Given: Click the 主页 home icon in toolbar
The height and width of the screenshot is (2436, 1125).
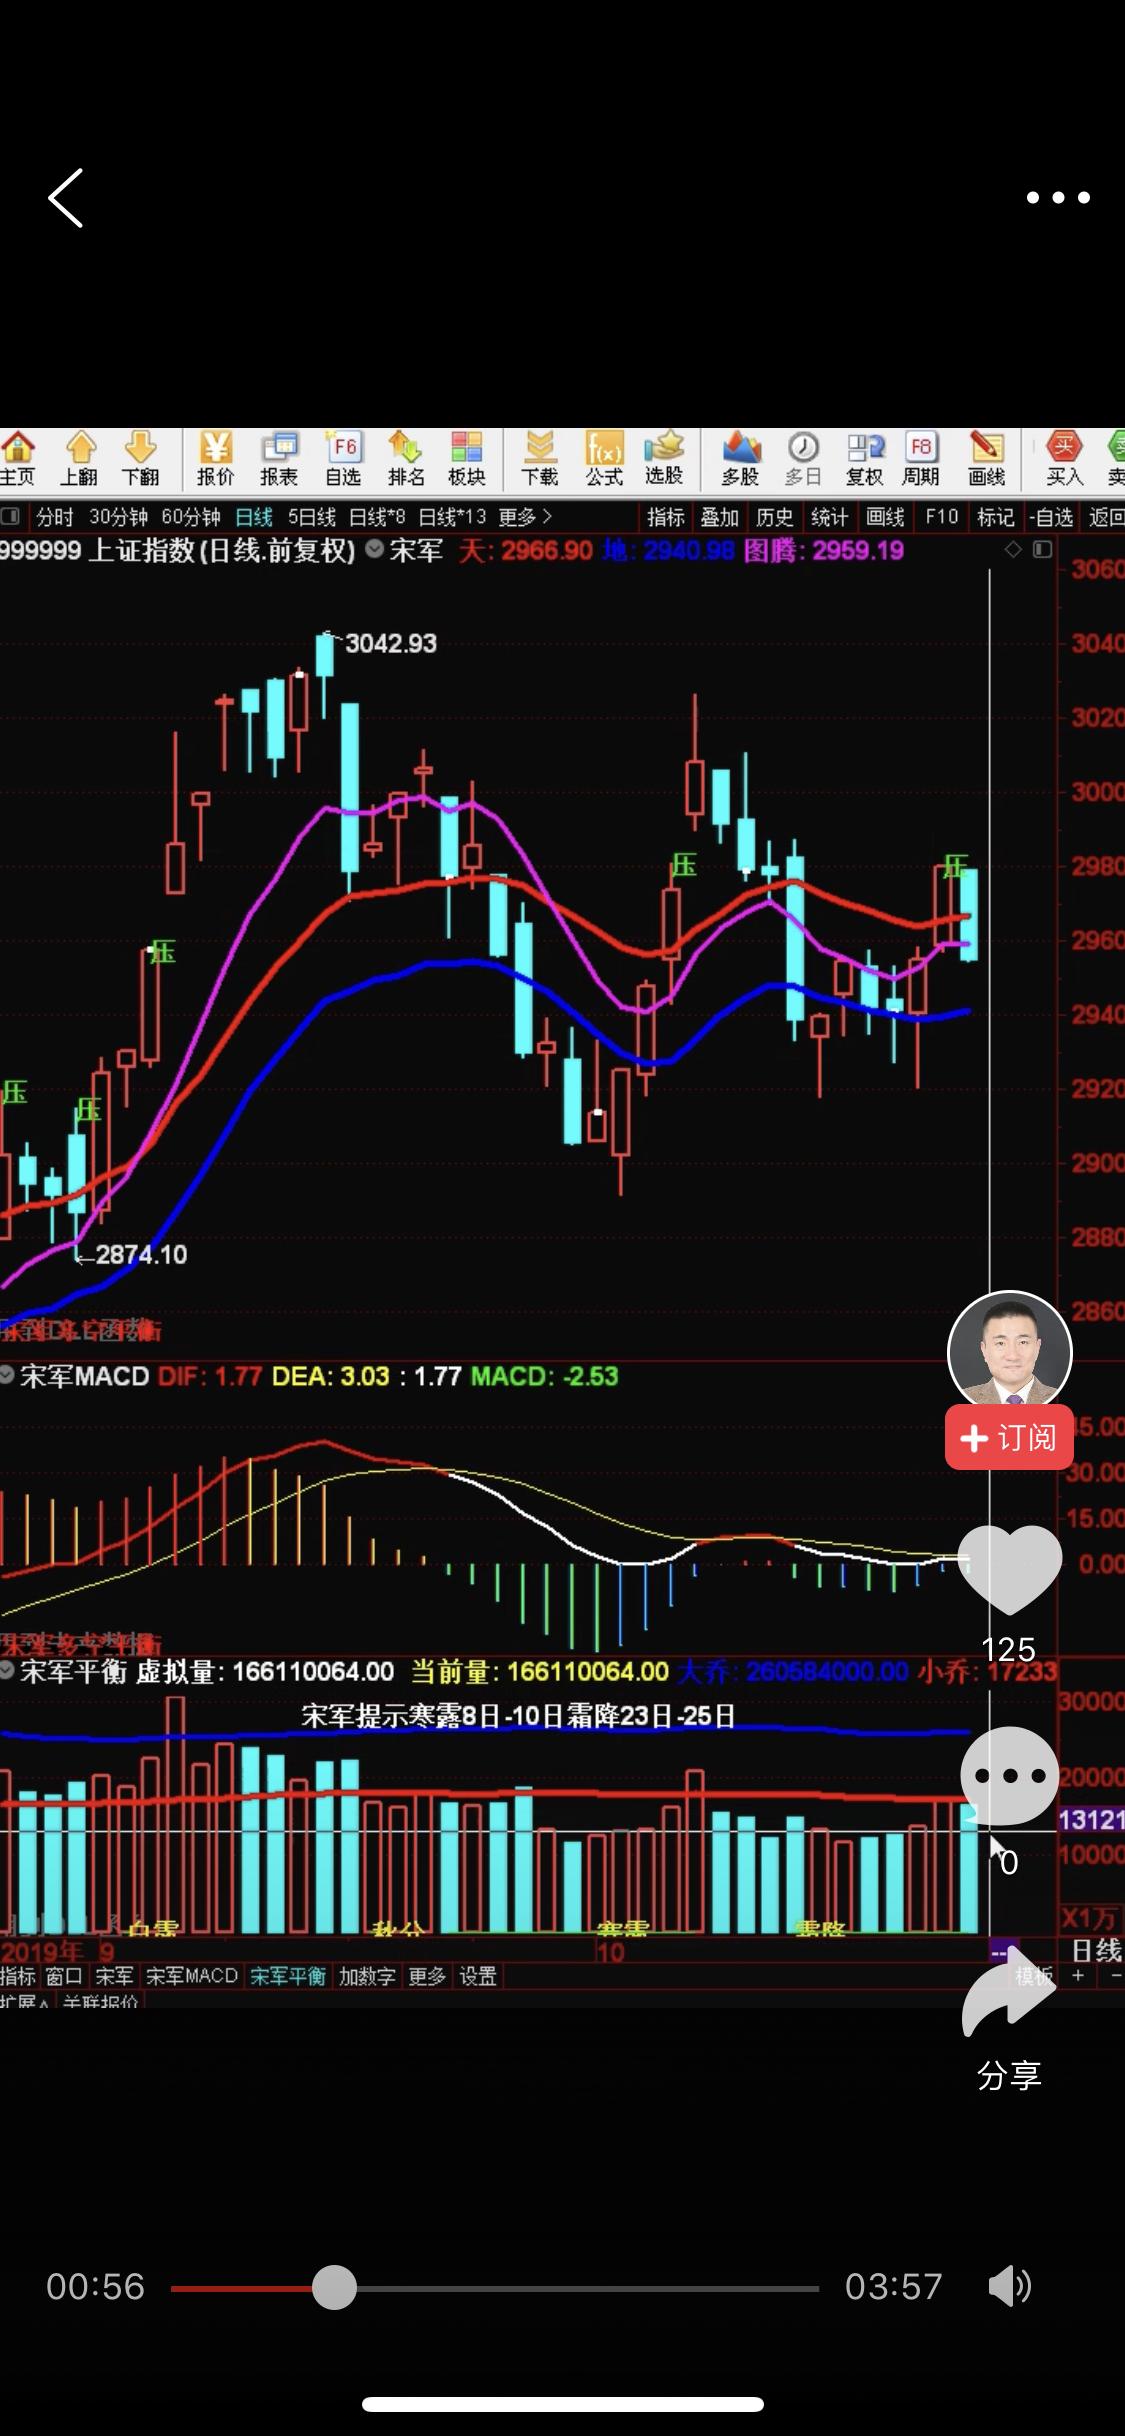Looking at the screenshot, I should coord(17,459).
